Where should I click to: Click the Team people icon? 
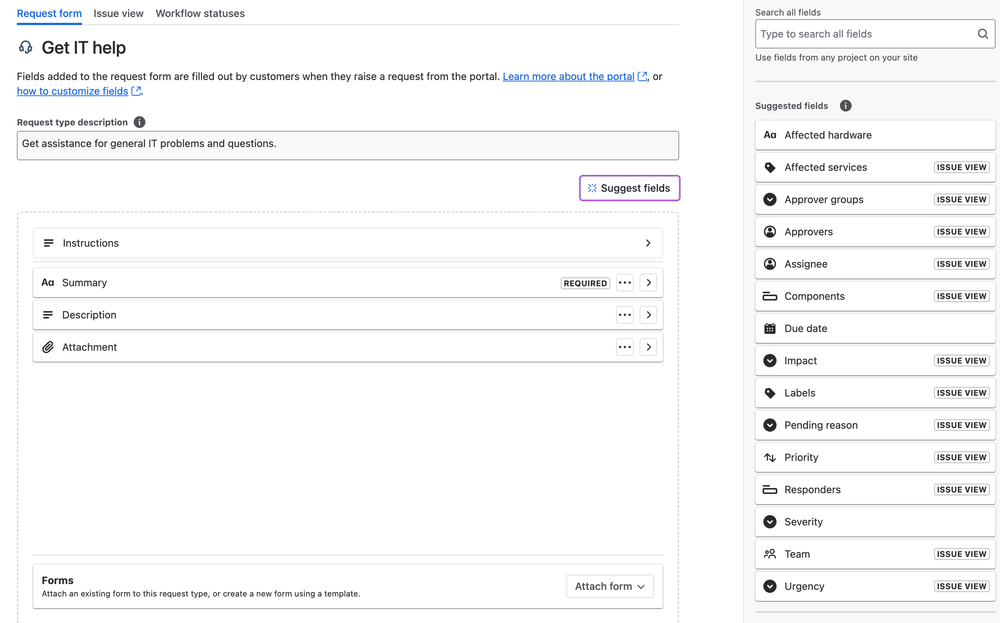tap(770, 554)
